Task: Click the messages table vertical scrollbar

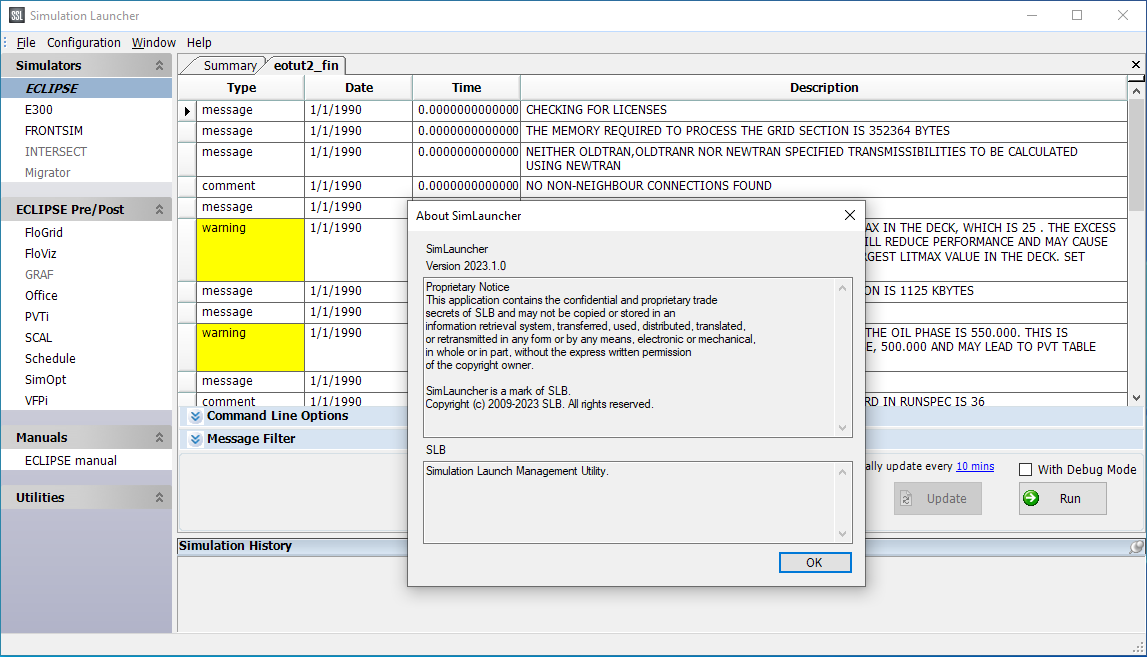Action: 1135,243
